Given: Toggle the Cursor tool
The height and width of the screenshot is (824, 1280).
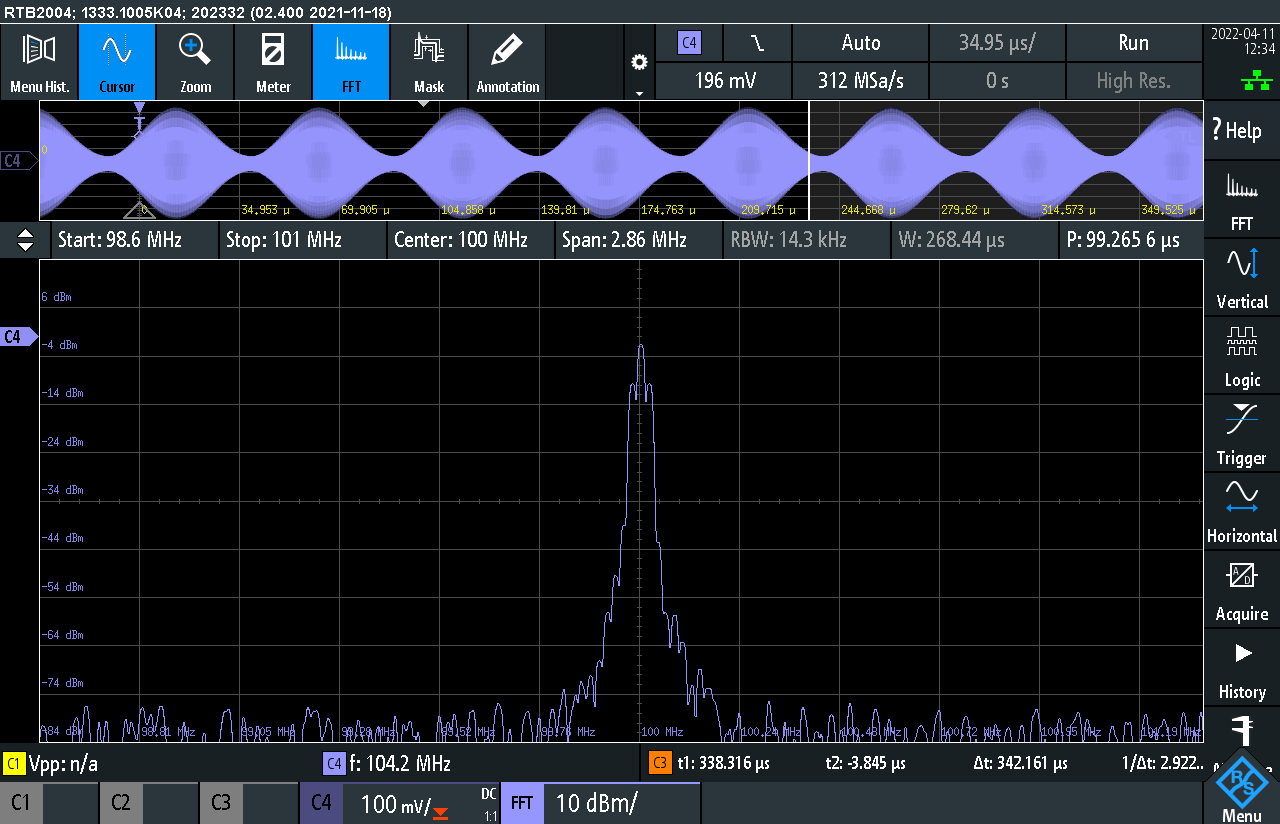Looking at the screenshot, I should coord(117,62).
